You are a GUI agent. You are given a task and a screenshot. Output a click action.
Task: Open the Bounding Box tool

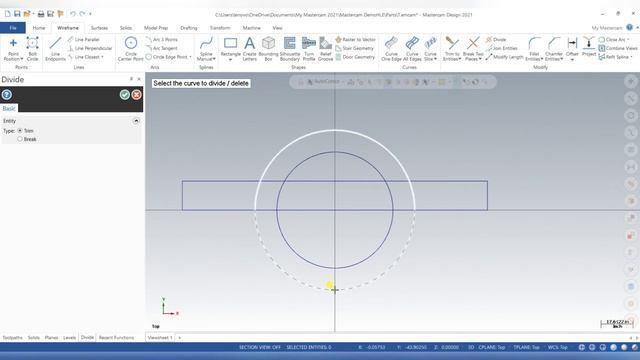tap(268, 49)
